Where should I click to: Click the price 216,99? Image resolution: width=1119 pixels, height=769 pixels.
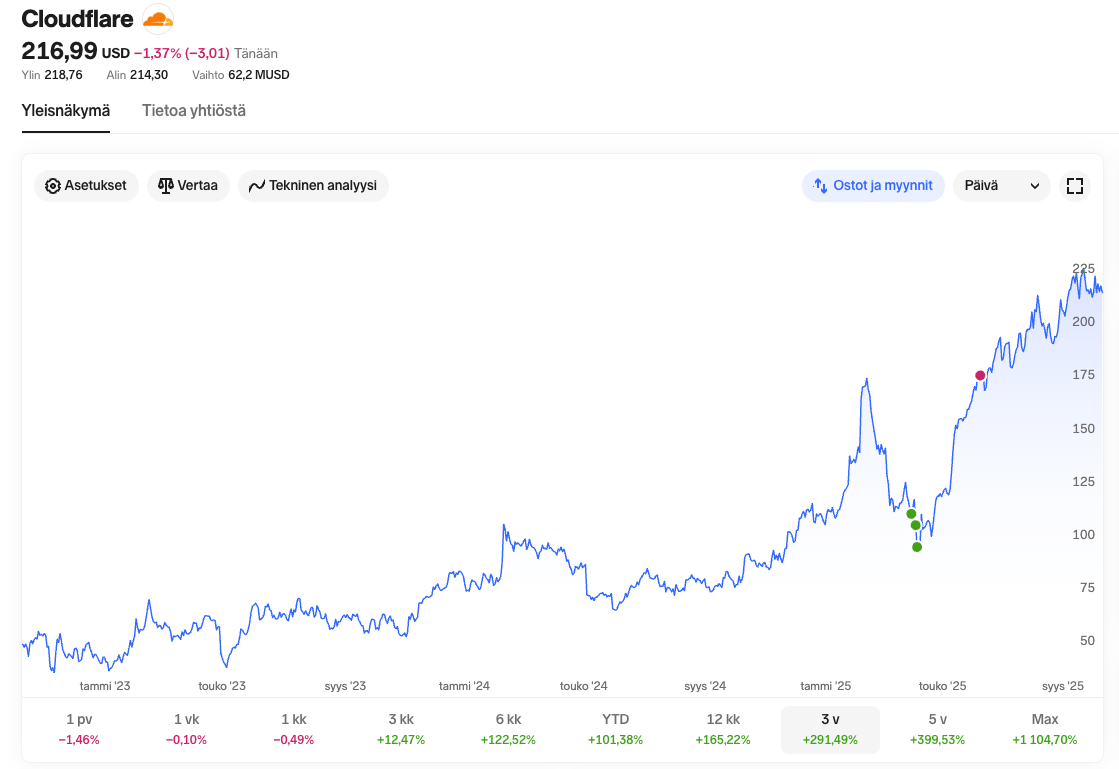coord(59,51)
